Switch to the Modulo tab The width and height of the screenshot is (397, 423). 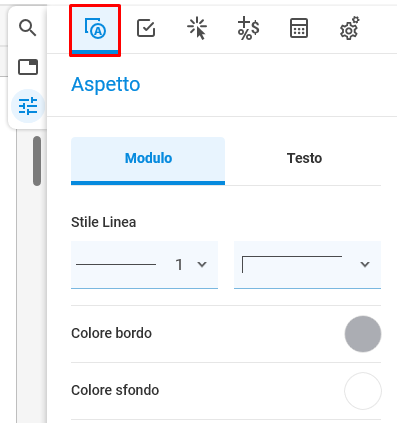click(x=148, y=161)
